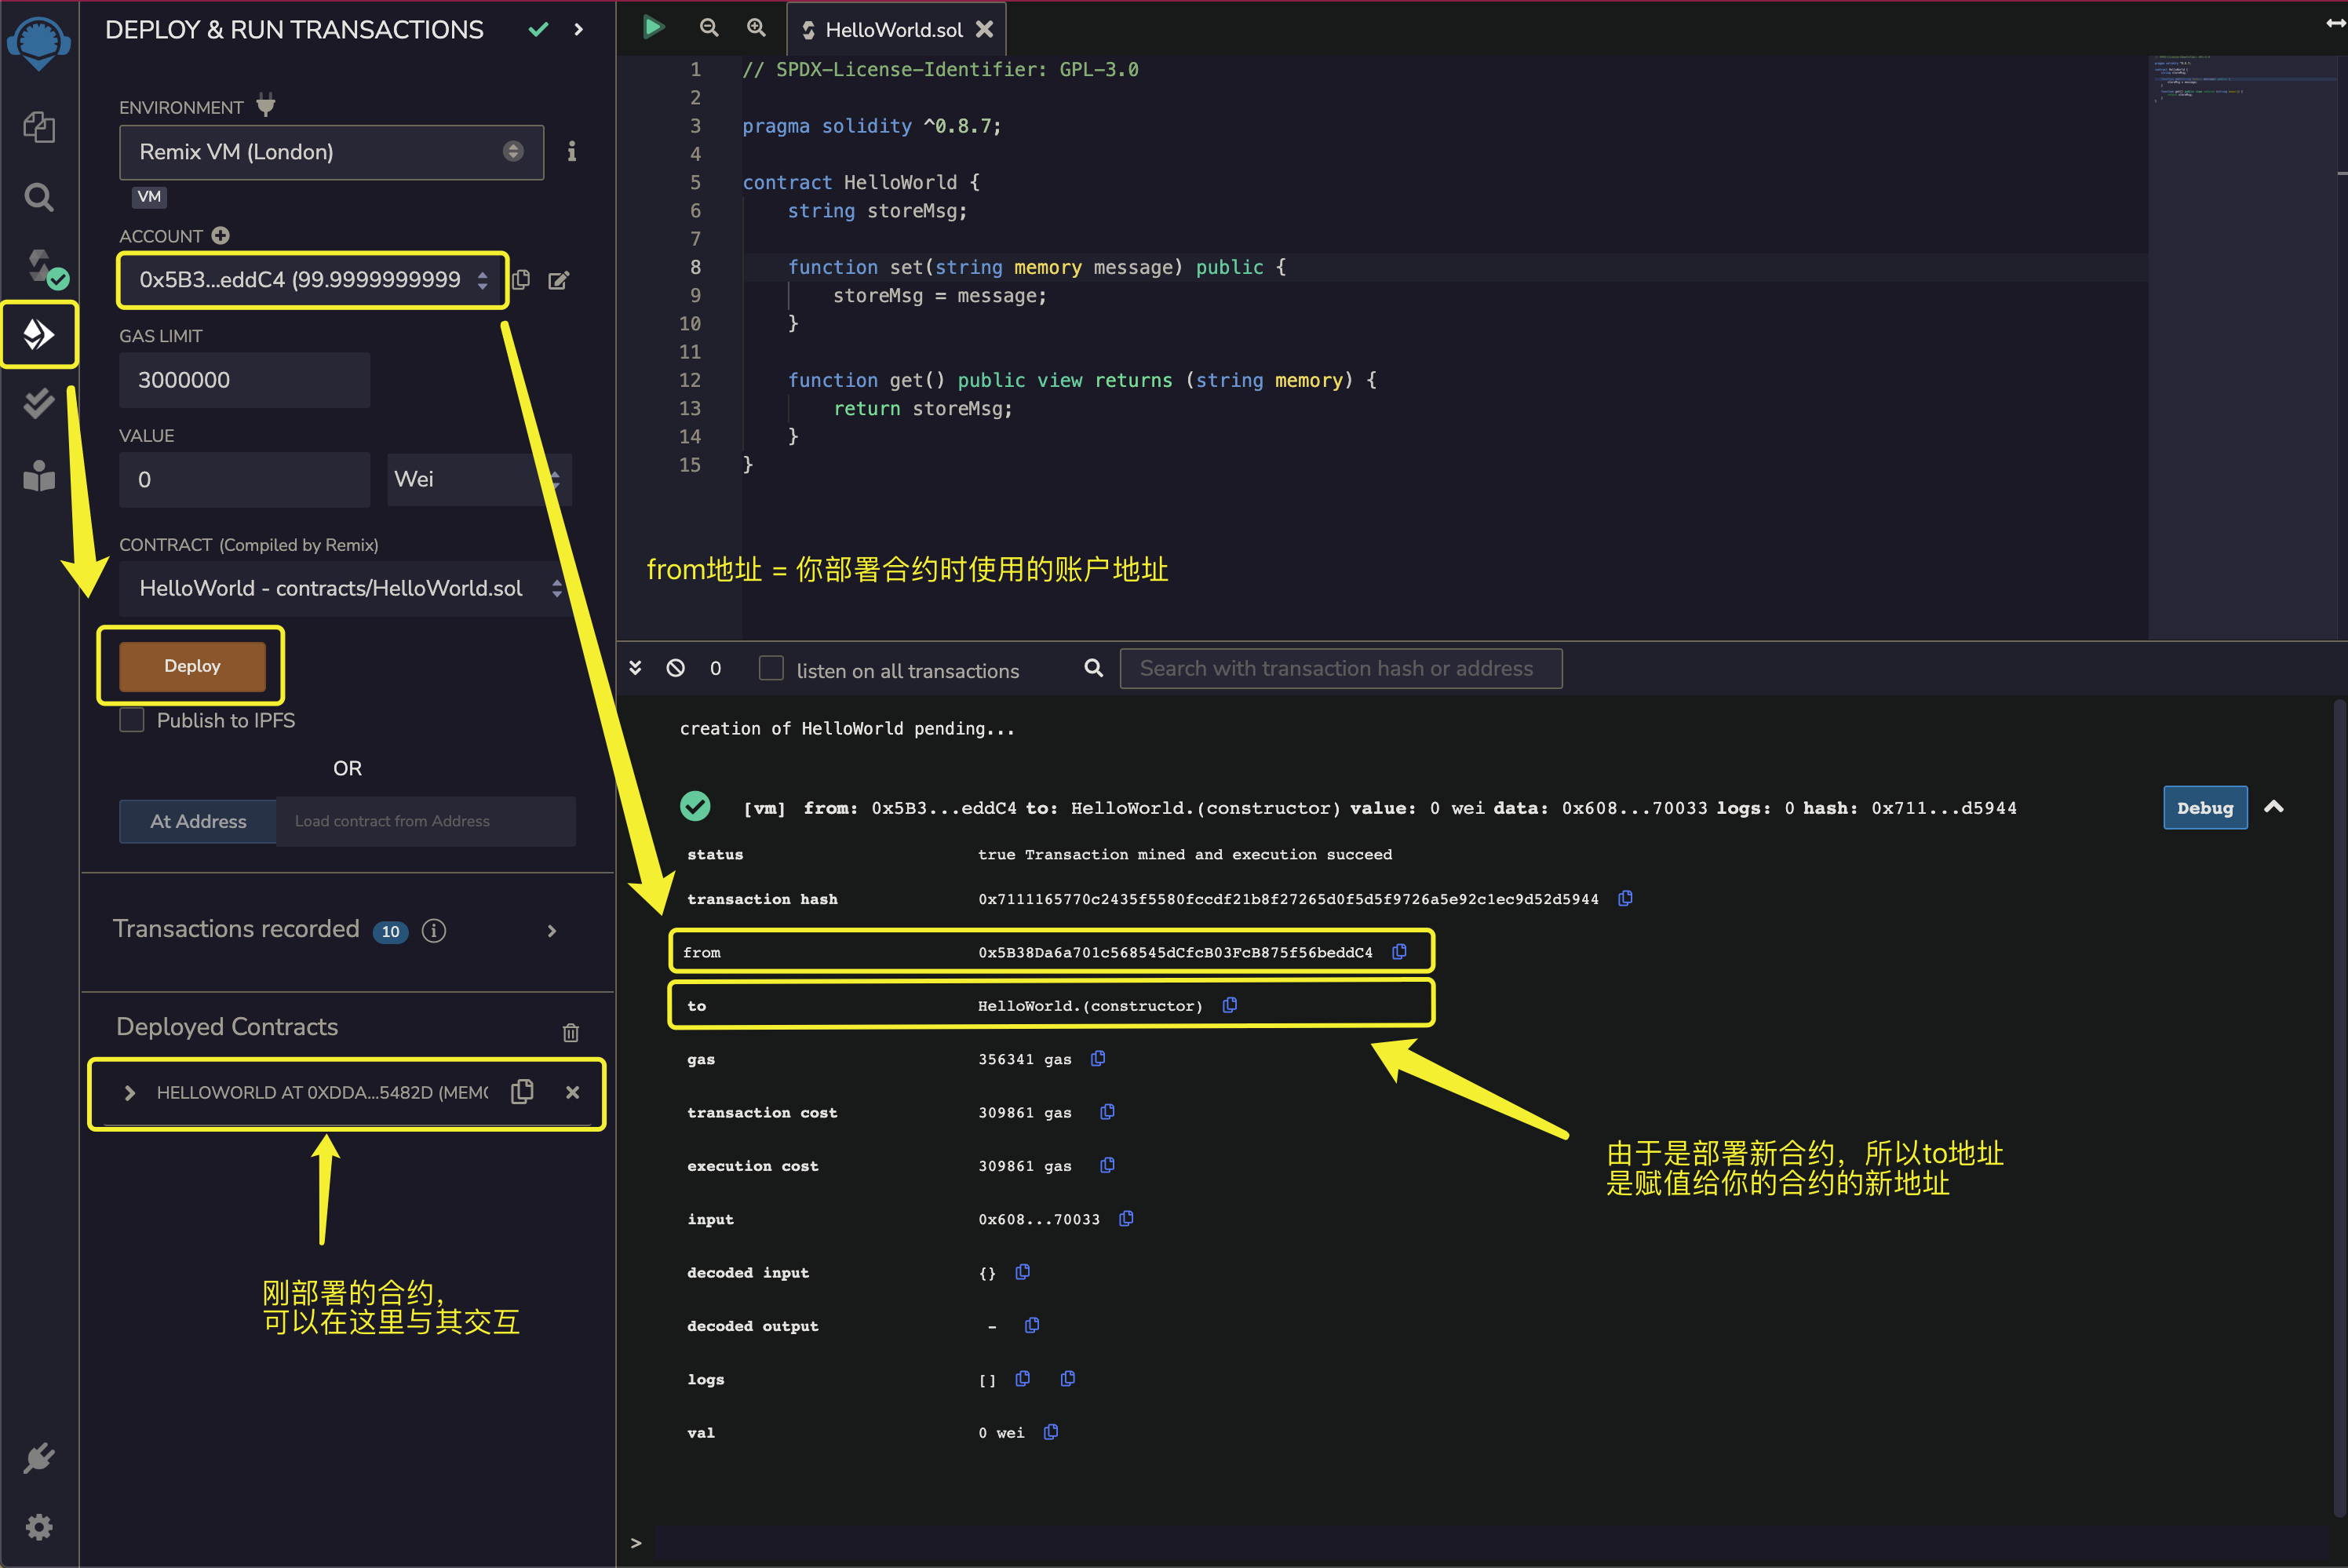Open the Solidity compiler plugin icon
Image resolution: width=2348 pixels, height=1568 pixels.
[41, 266]
